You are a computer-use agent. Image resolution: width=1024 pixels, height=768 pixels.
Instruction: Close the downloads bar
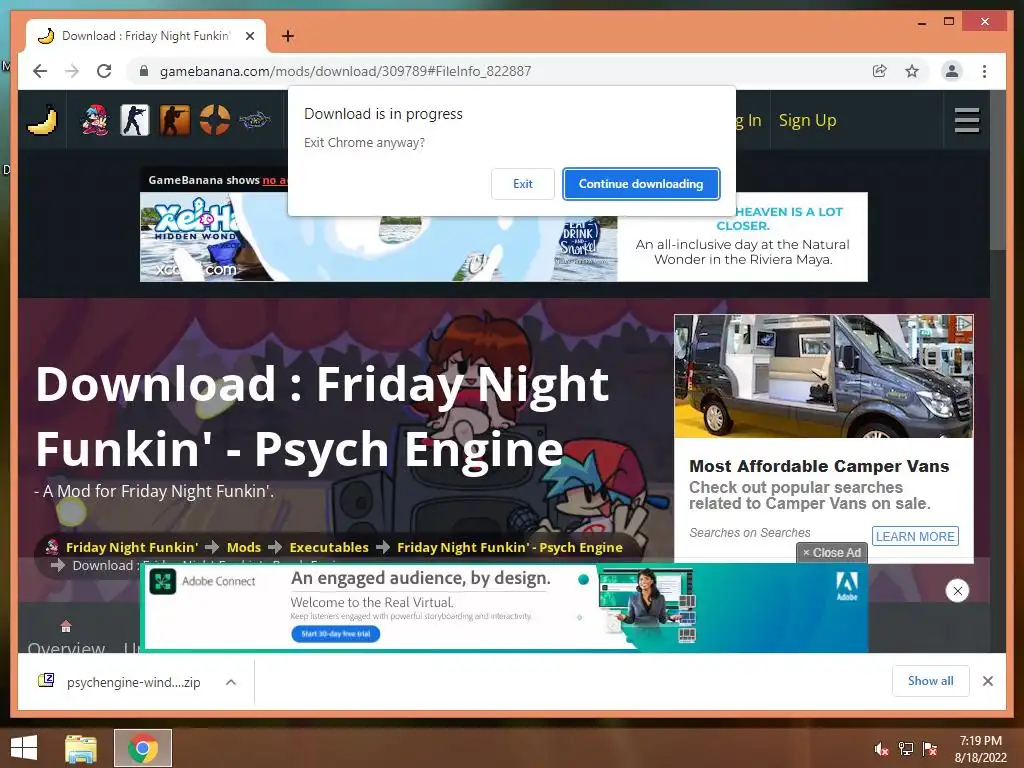point(987,681)
